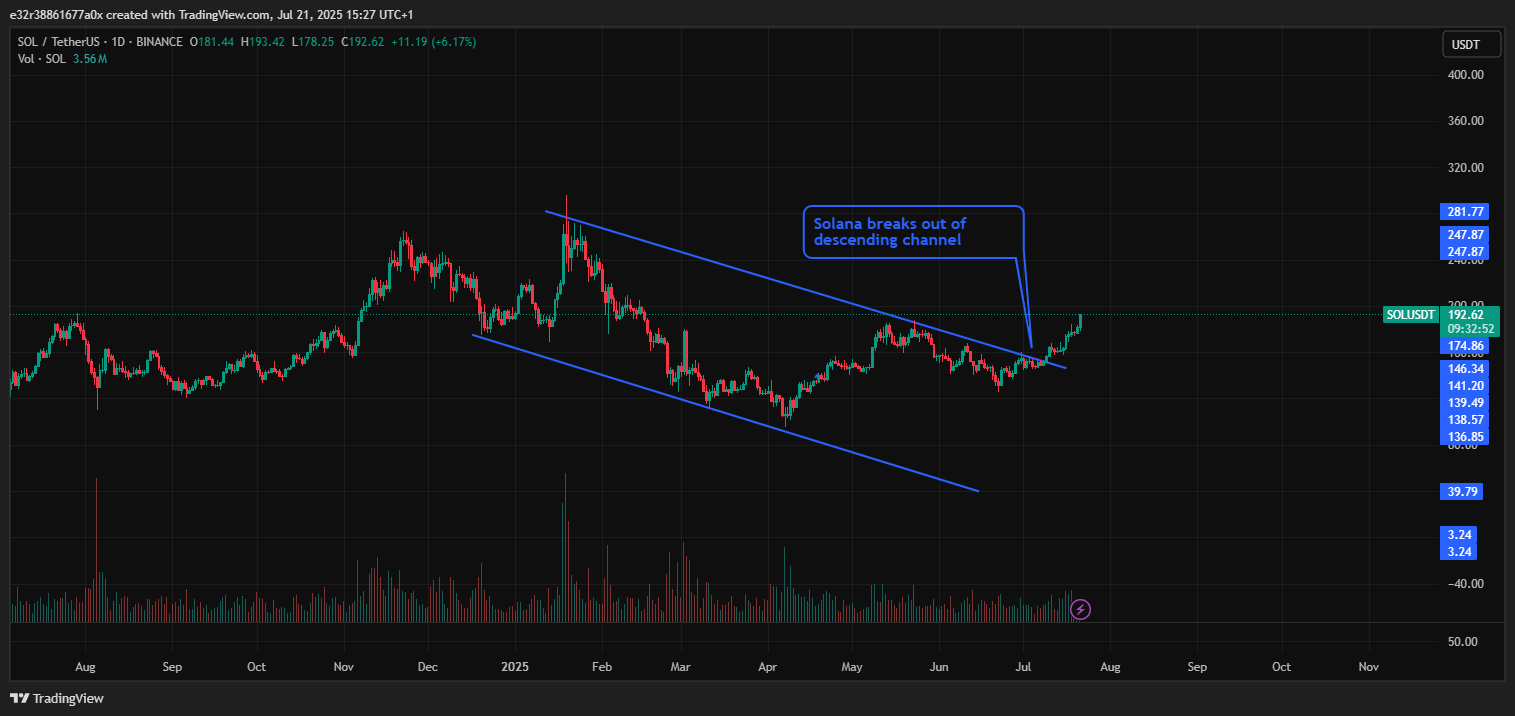Click the Feb time axis label

pyautogui.click(x=601, y=666)
